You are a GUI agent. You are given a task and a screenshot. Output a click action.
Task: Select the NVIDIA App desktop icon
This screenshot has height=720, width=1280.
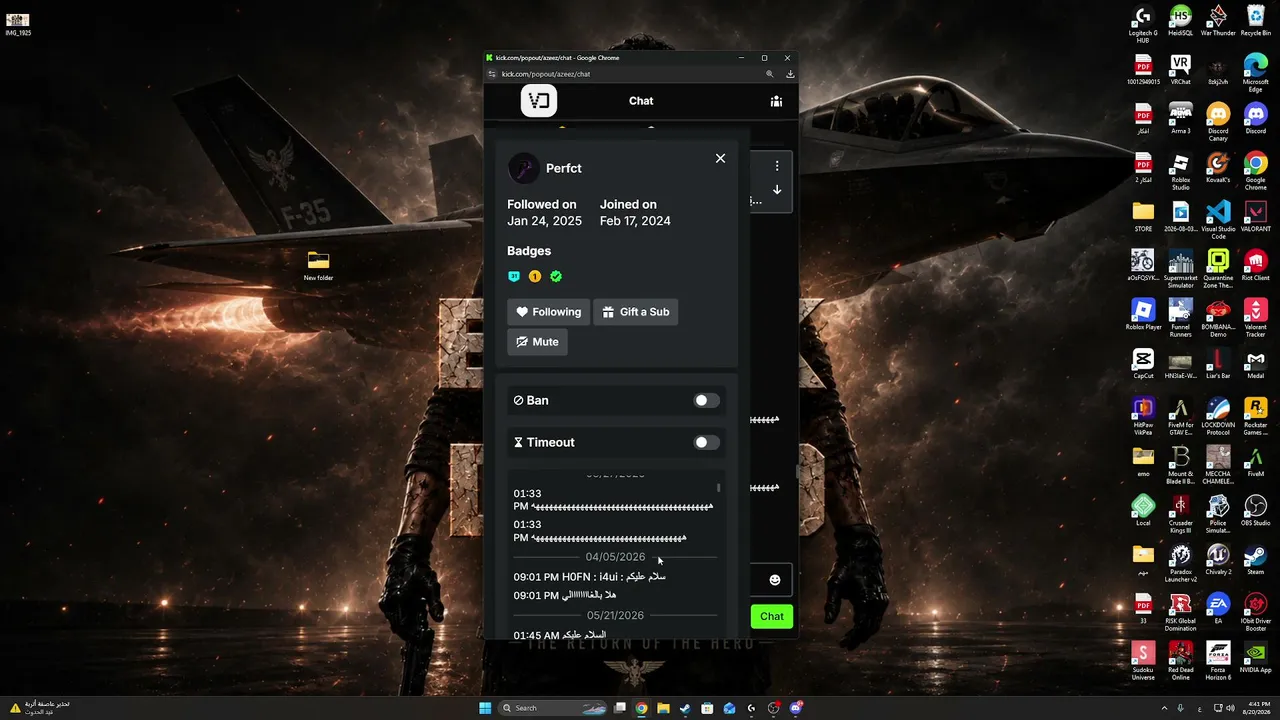[x=1256, y=657]
